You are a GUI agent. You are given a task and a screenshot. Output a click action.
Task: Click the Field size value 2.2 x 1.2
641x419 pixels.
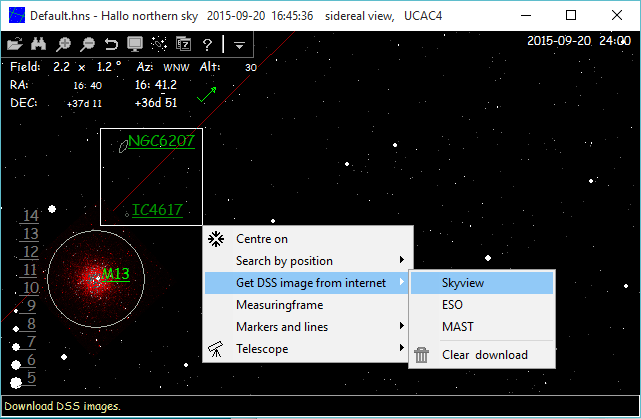[x=87, y=67]
